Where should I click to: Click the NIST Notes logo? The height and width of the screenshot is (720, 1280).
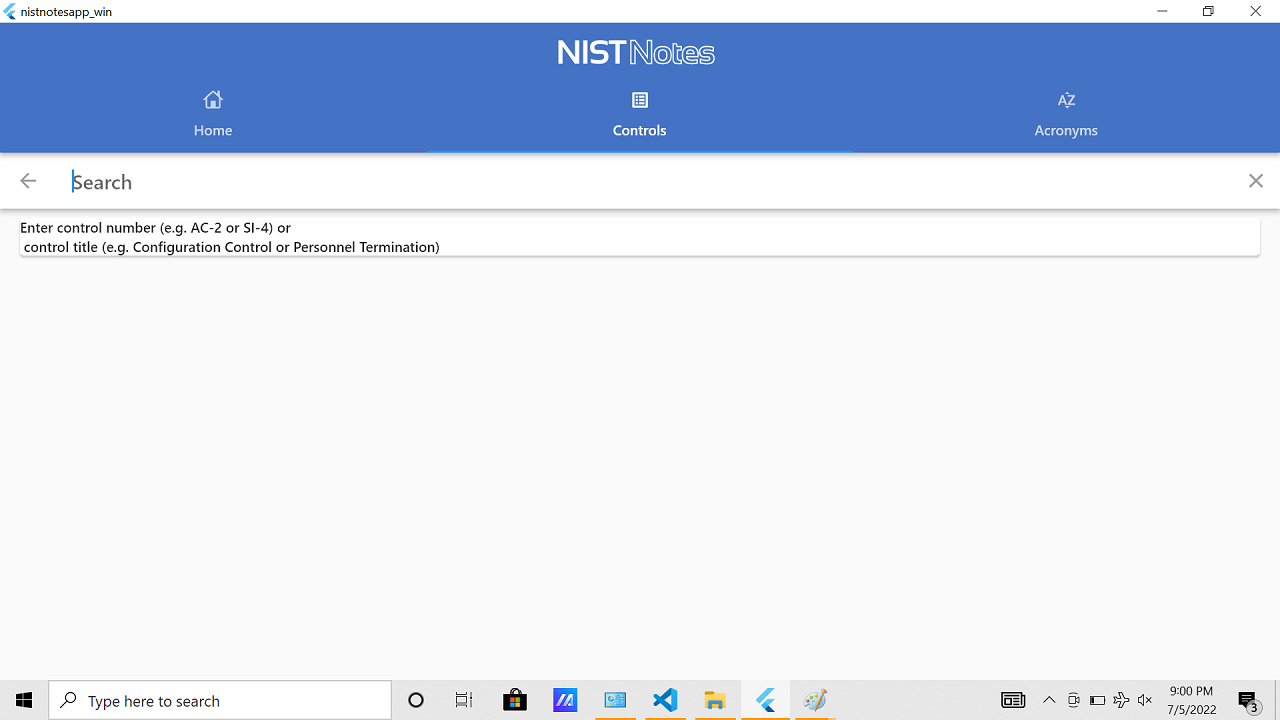pyautogui.click(x=636, y=52)
